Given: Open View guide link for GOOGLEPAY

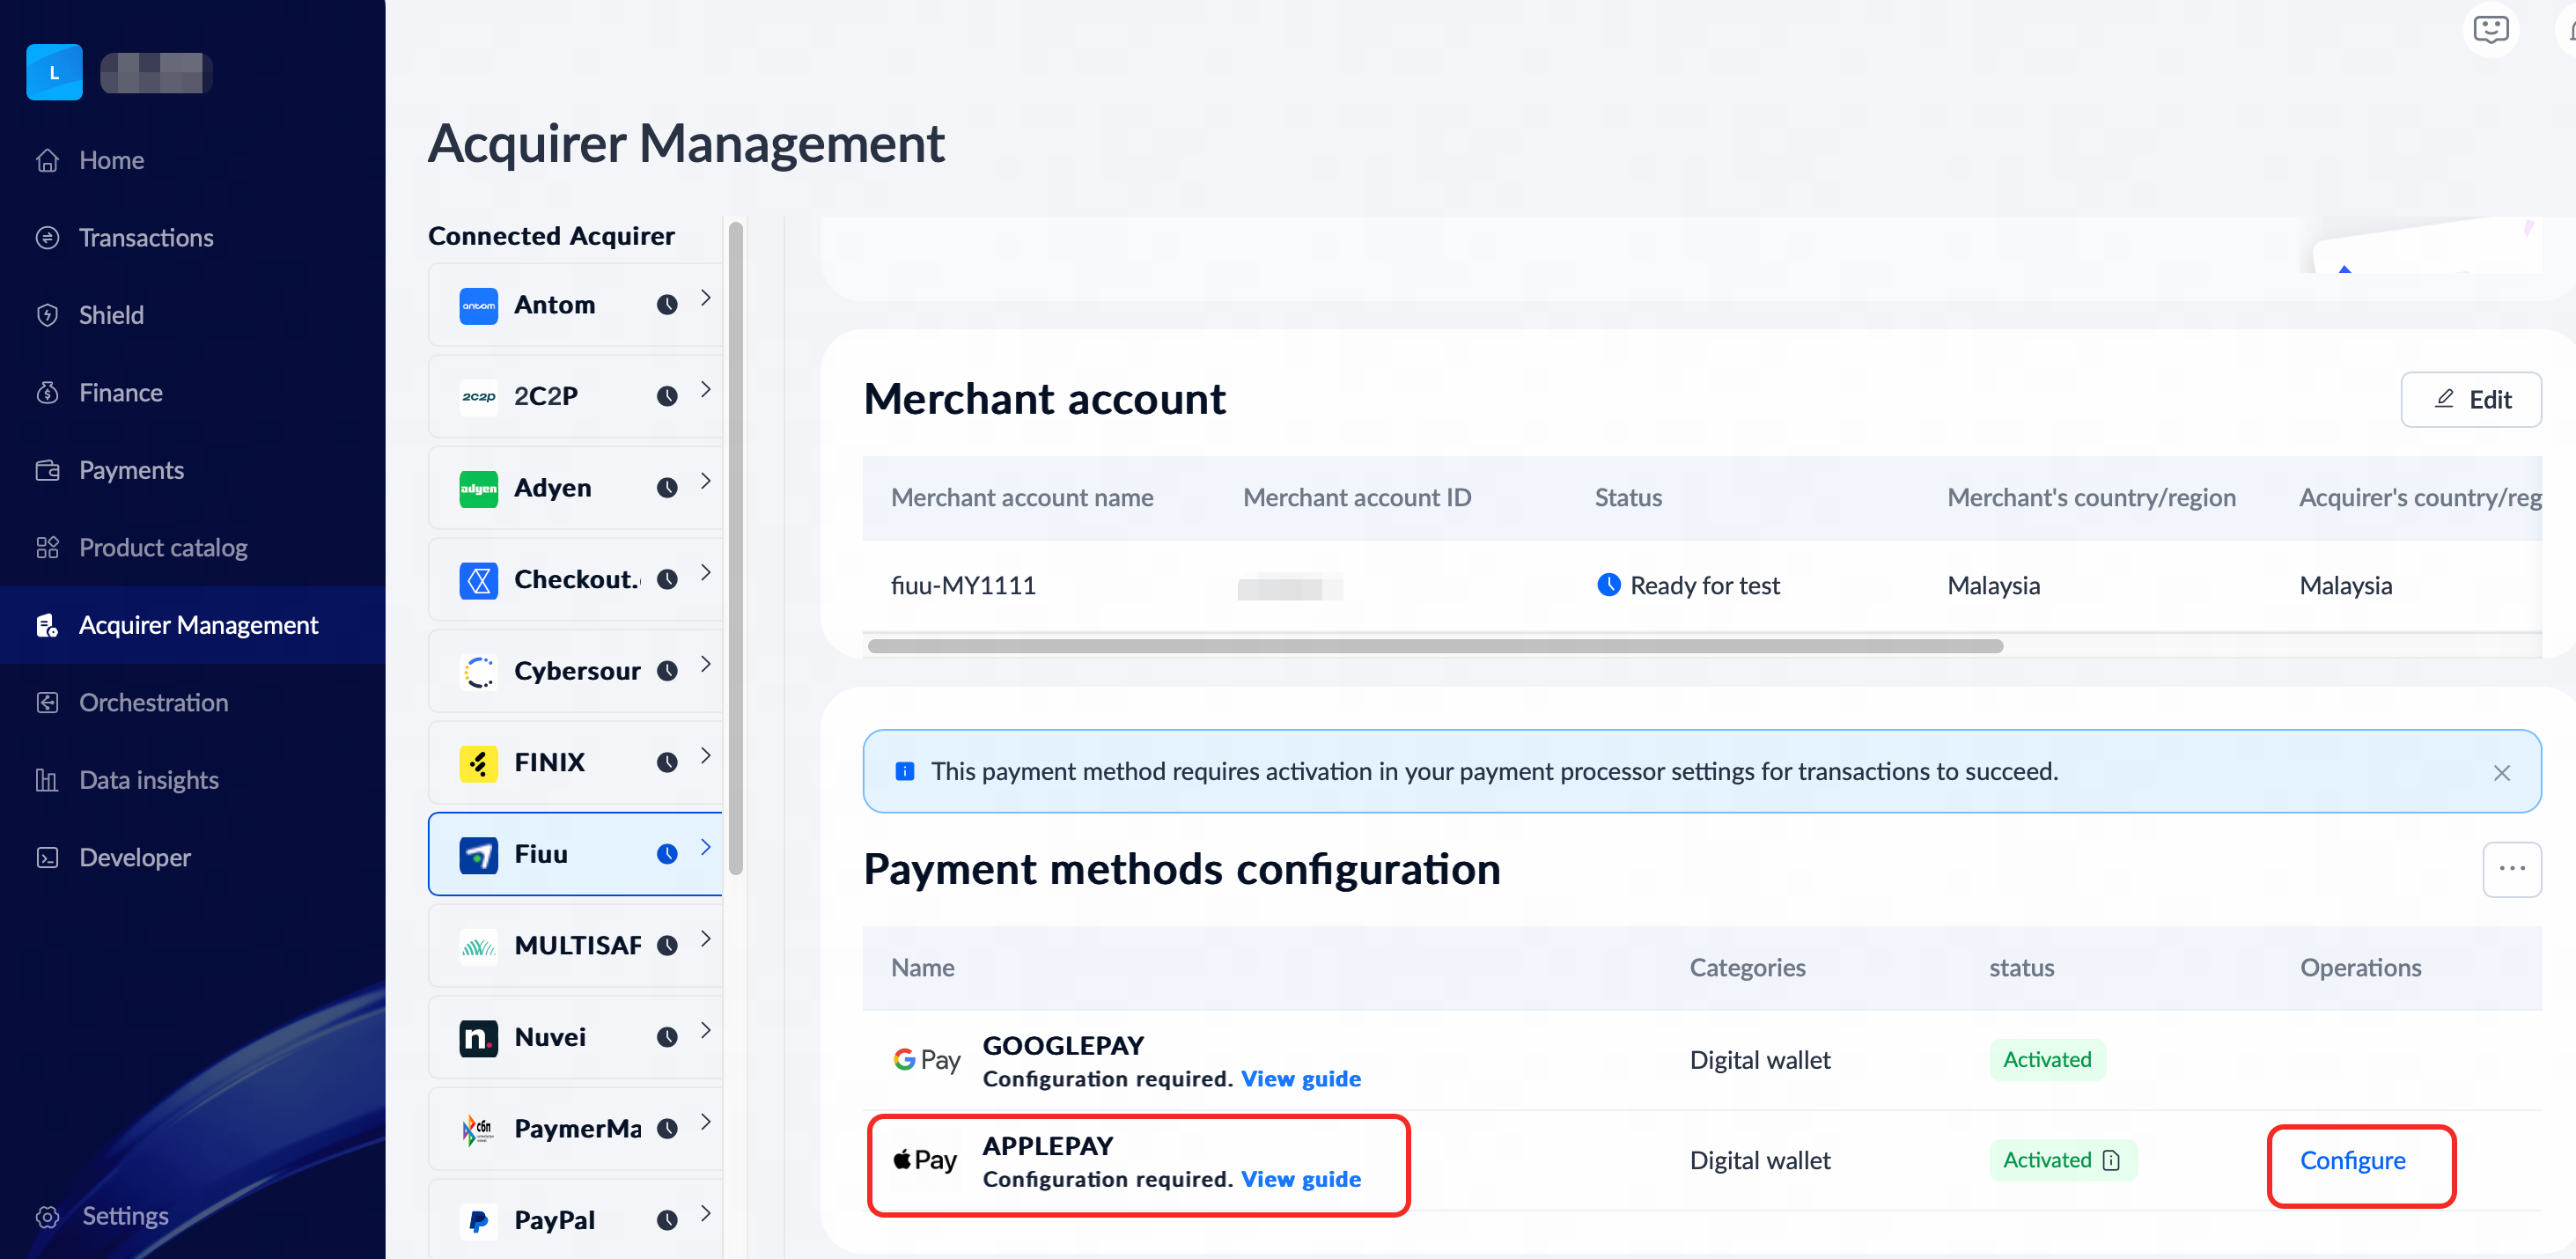Looking at the screenshot, I should point(1300,1079).
